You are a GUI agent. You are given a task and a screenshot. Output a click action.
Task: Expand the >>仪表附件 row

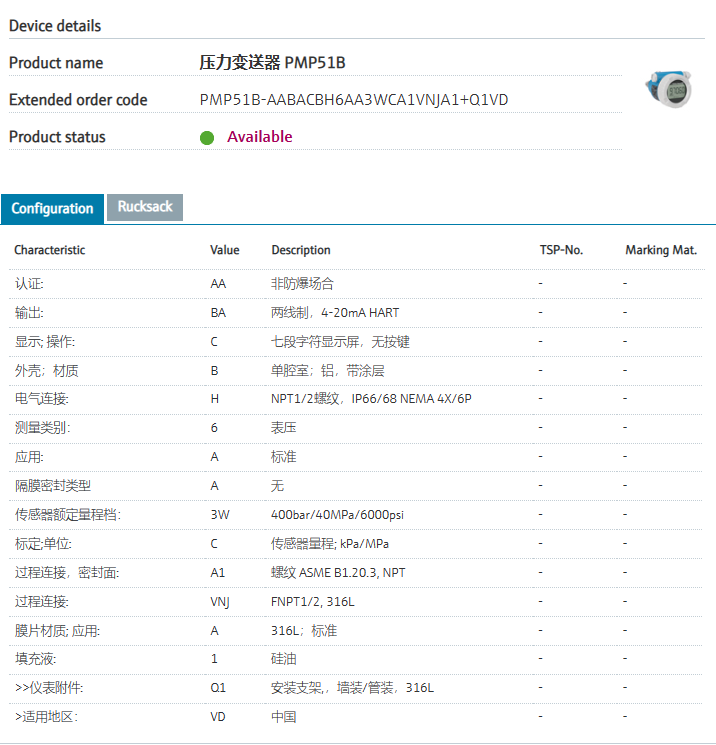(49, 688)
